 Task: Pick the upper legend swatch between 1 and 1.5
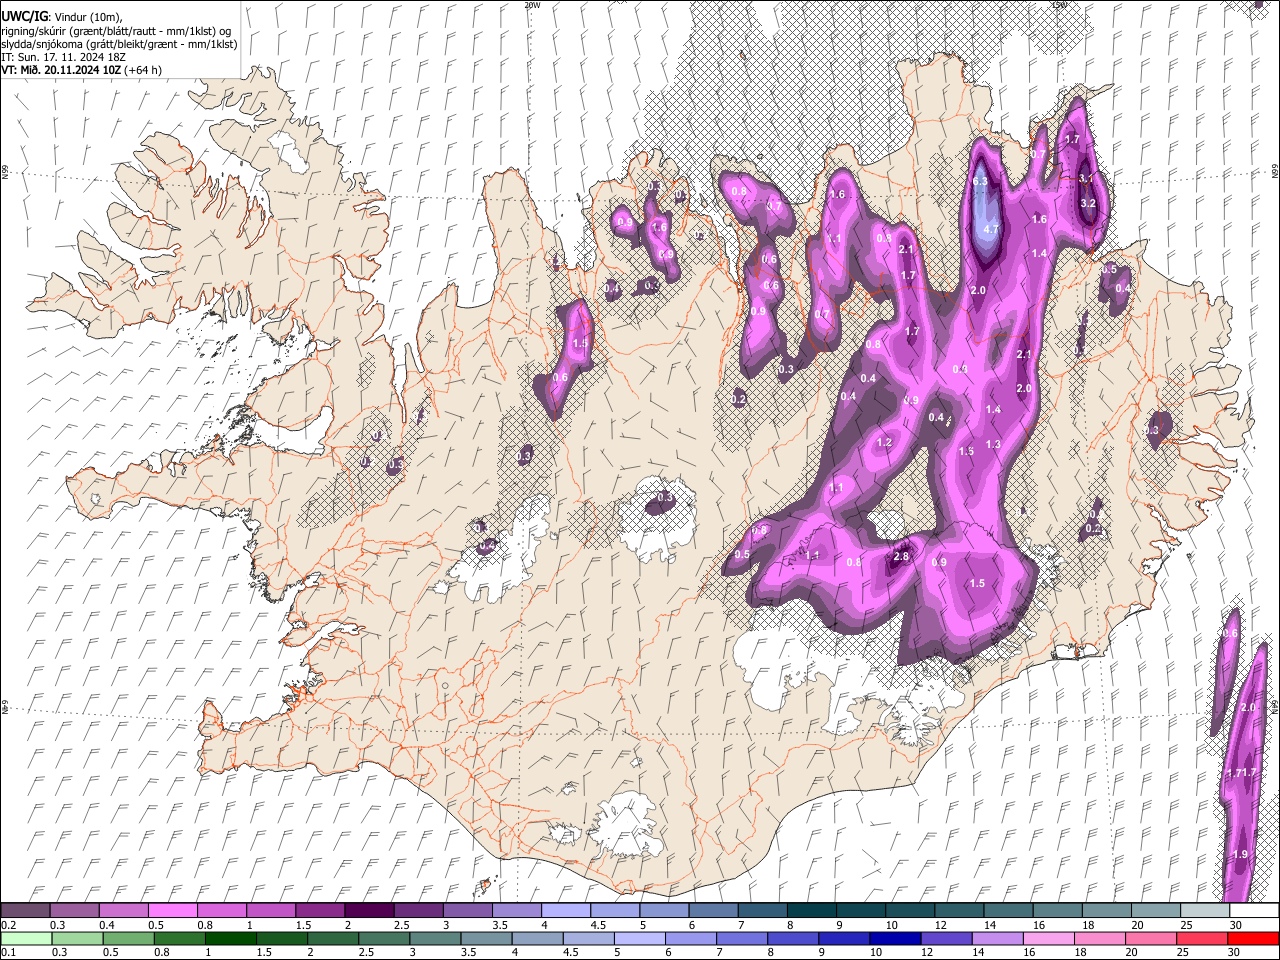tap(270, 911)
